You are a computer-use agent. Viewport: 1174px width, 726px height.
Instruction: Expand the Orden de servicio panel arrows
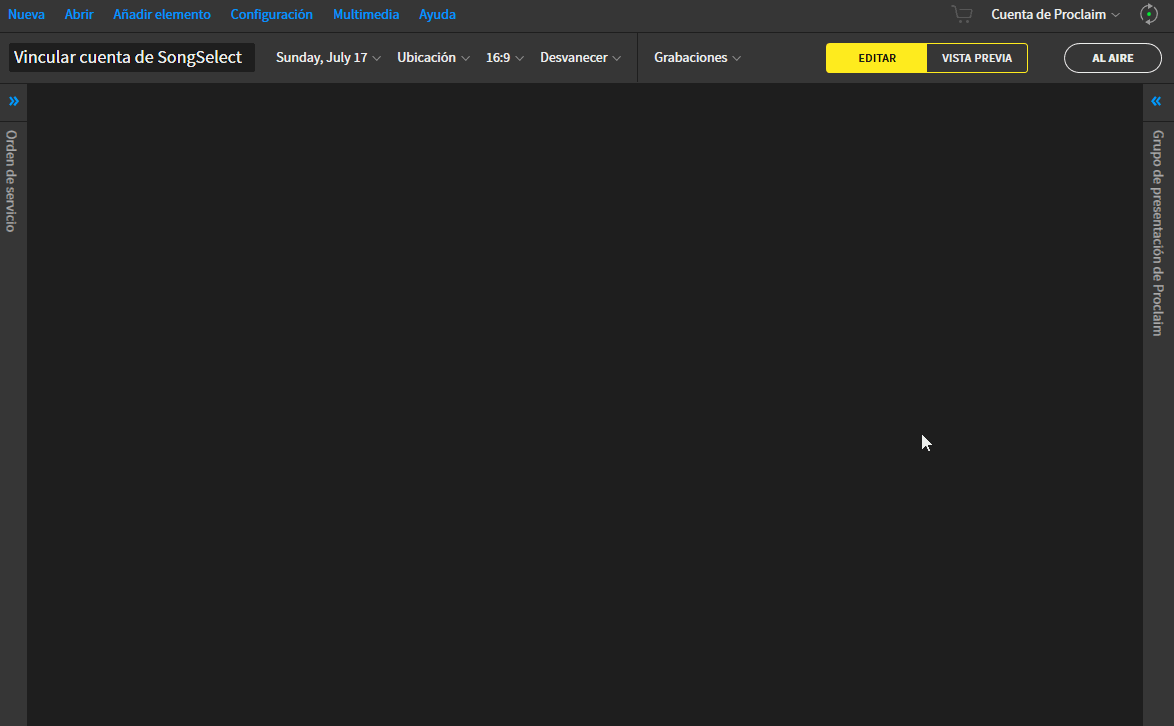coord(13,101)
